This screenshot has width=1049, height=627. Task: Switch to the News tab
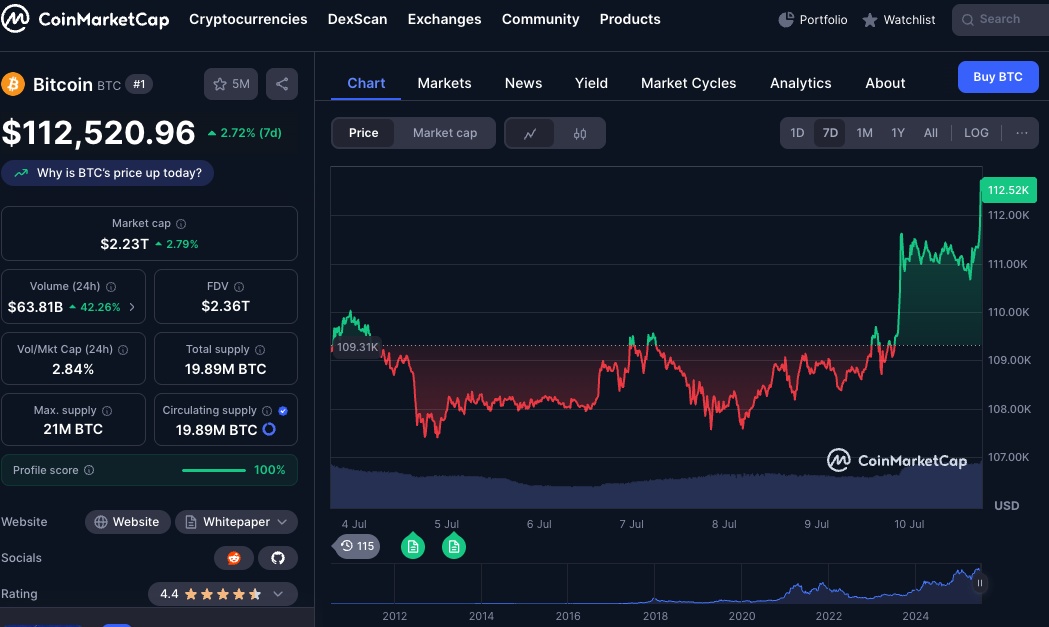(x=523, y=83)
